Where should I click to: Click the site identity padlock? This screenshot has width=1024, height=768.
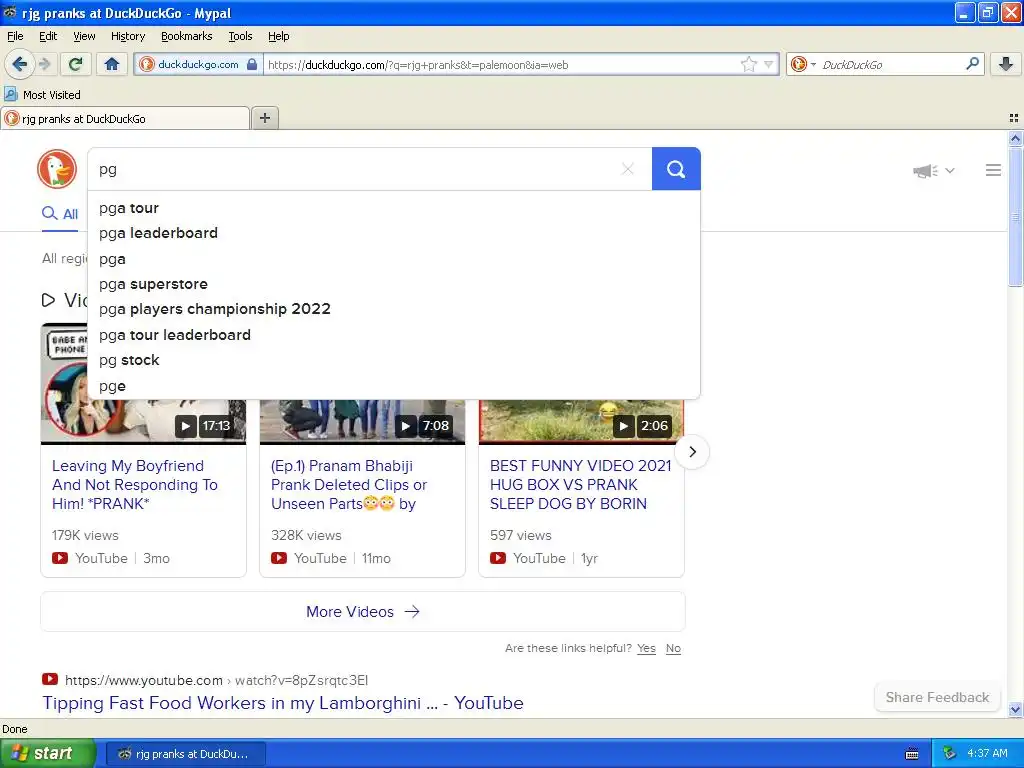coord(252,64)
